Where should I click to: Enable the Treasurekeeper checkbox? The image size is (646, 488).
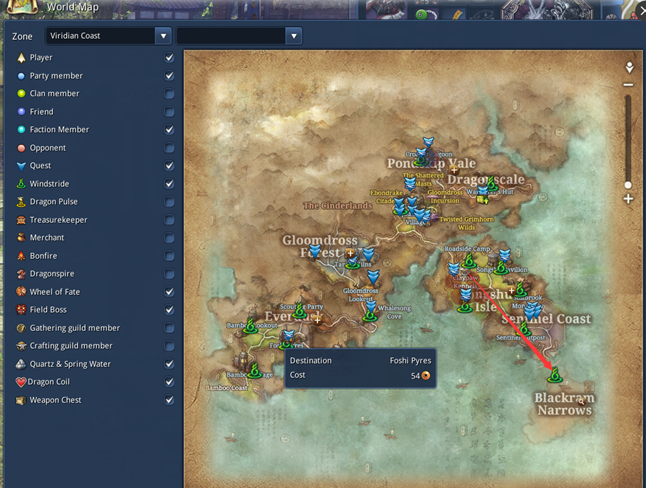[x=169, y=220]
